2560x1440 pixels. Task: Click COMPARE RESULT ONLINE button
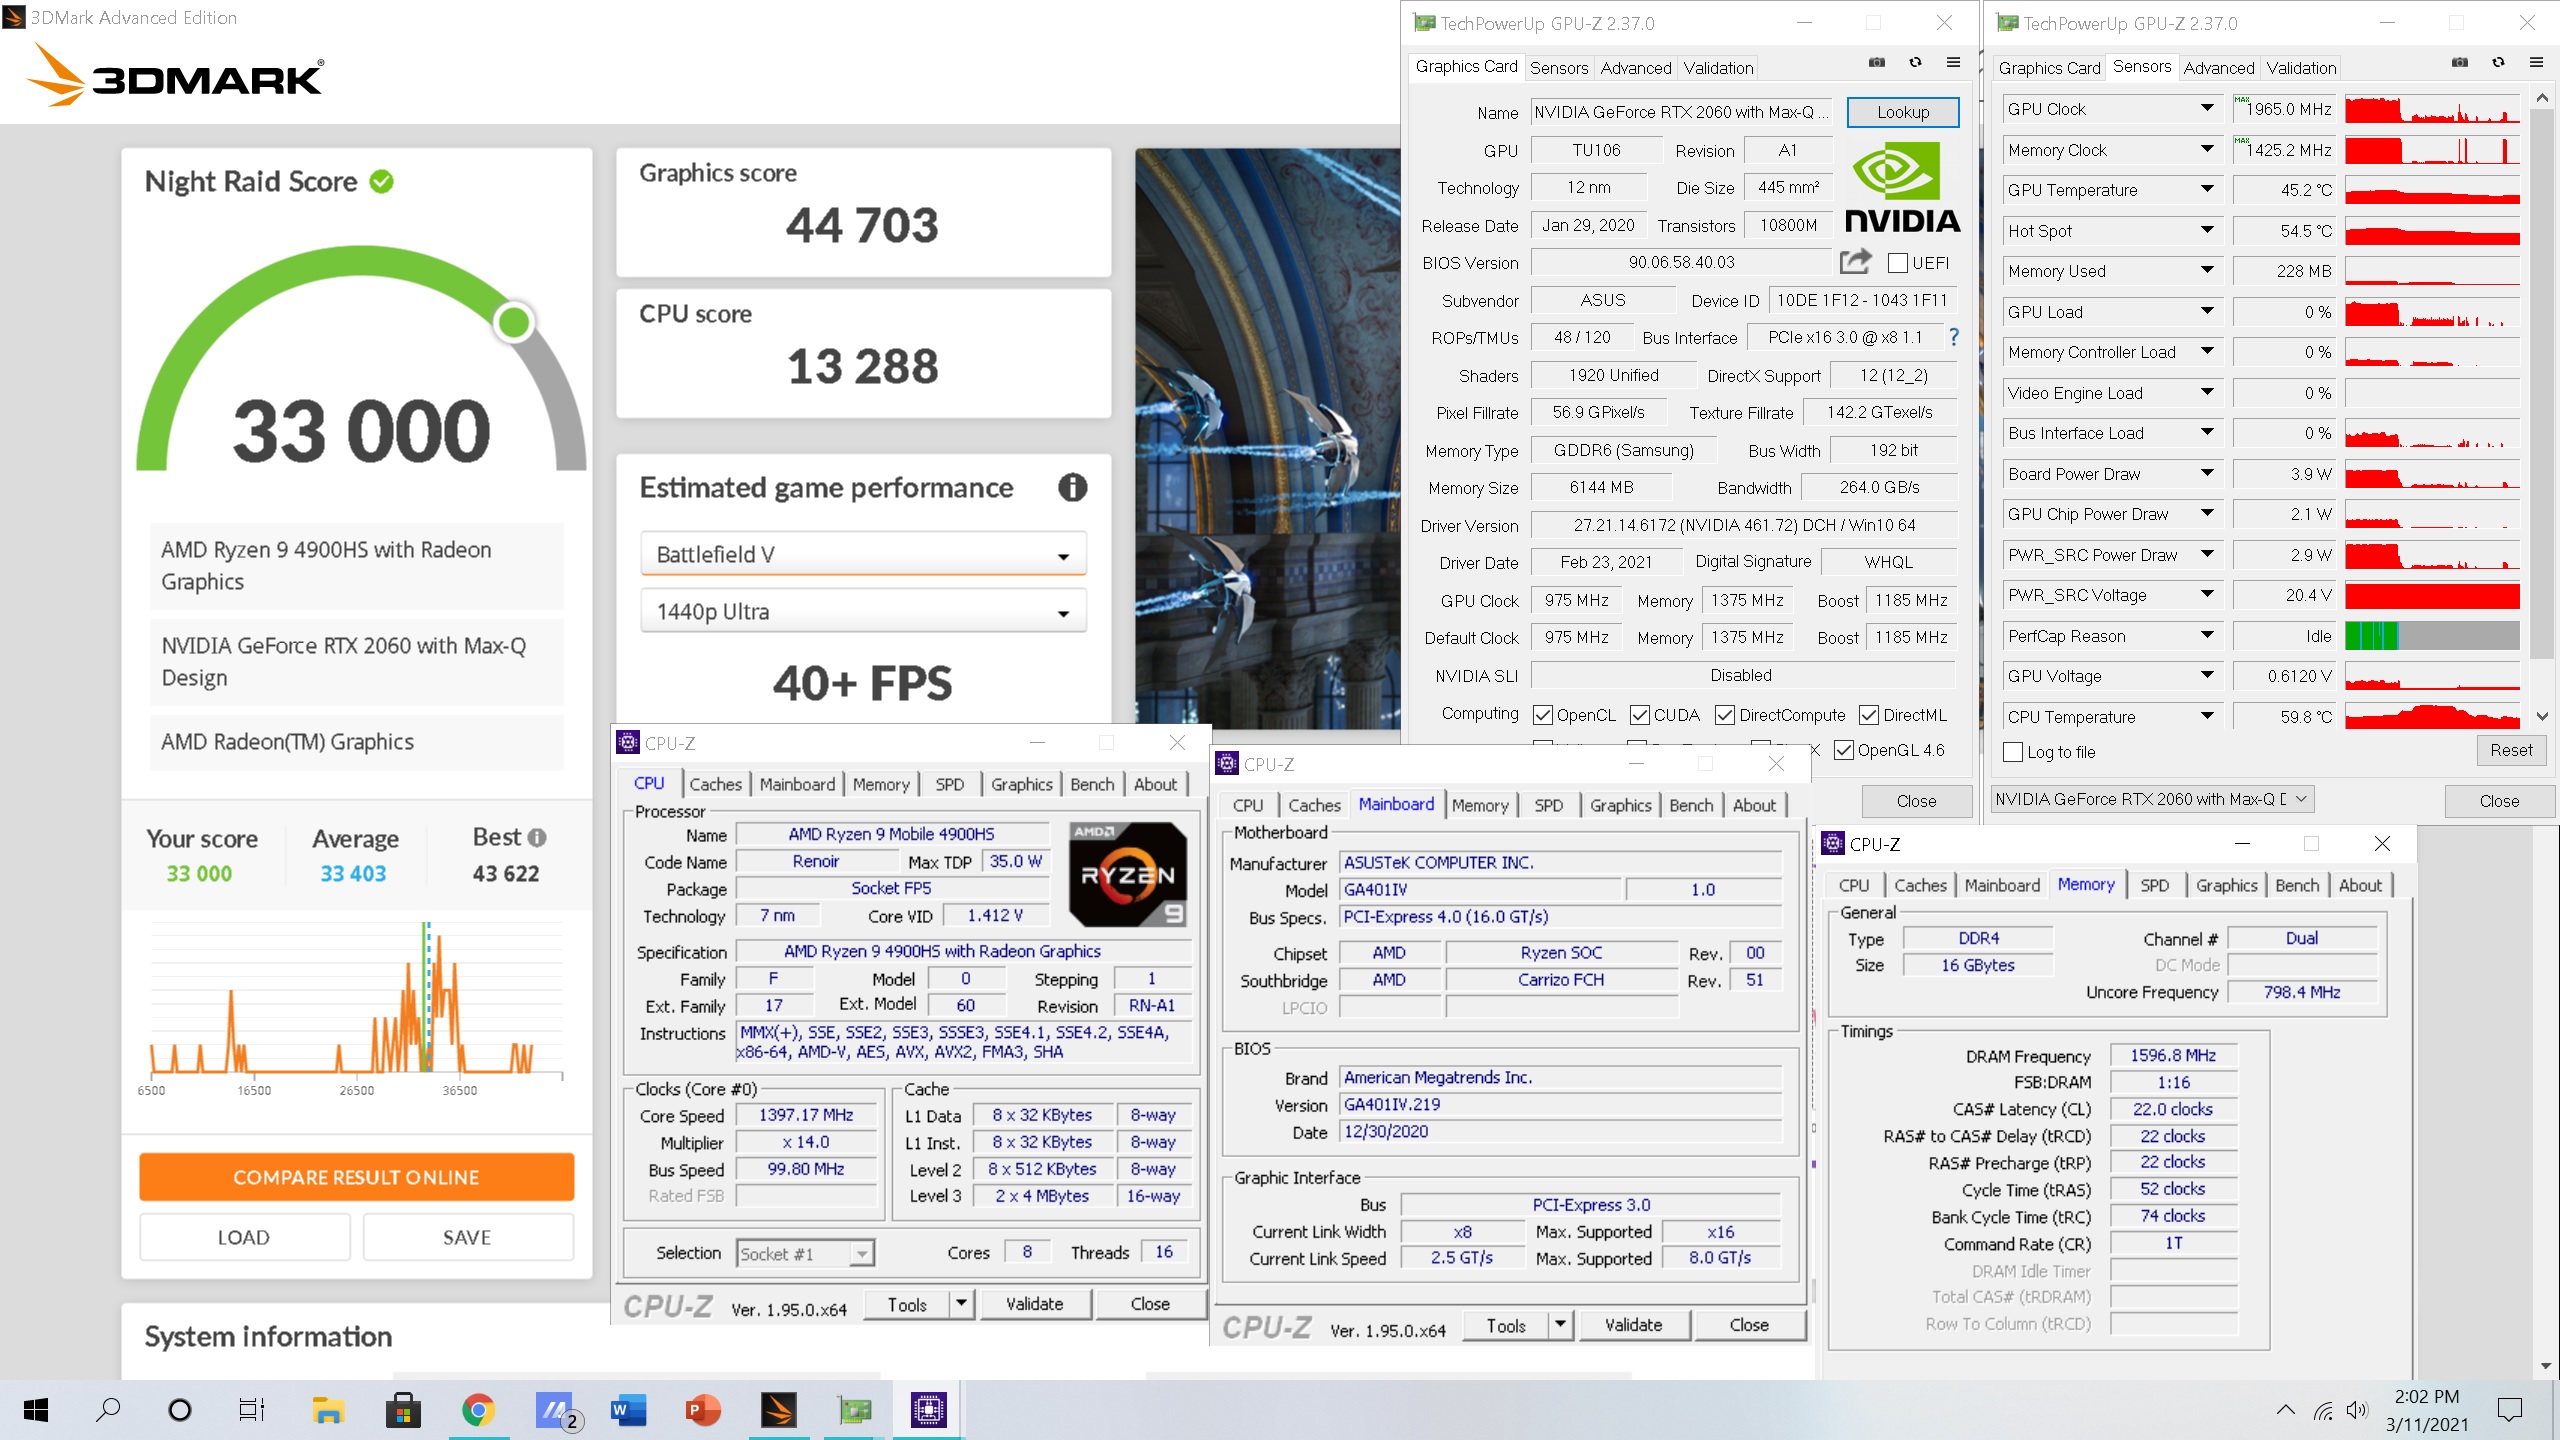click(x=356, y=1177)
